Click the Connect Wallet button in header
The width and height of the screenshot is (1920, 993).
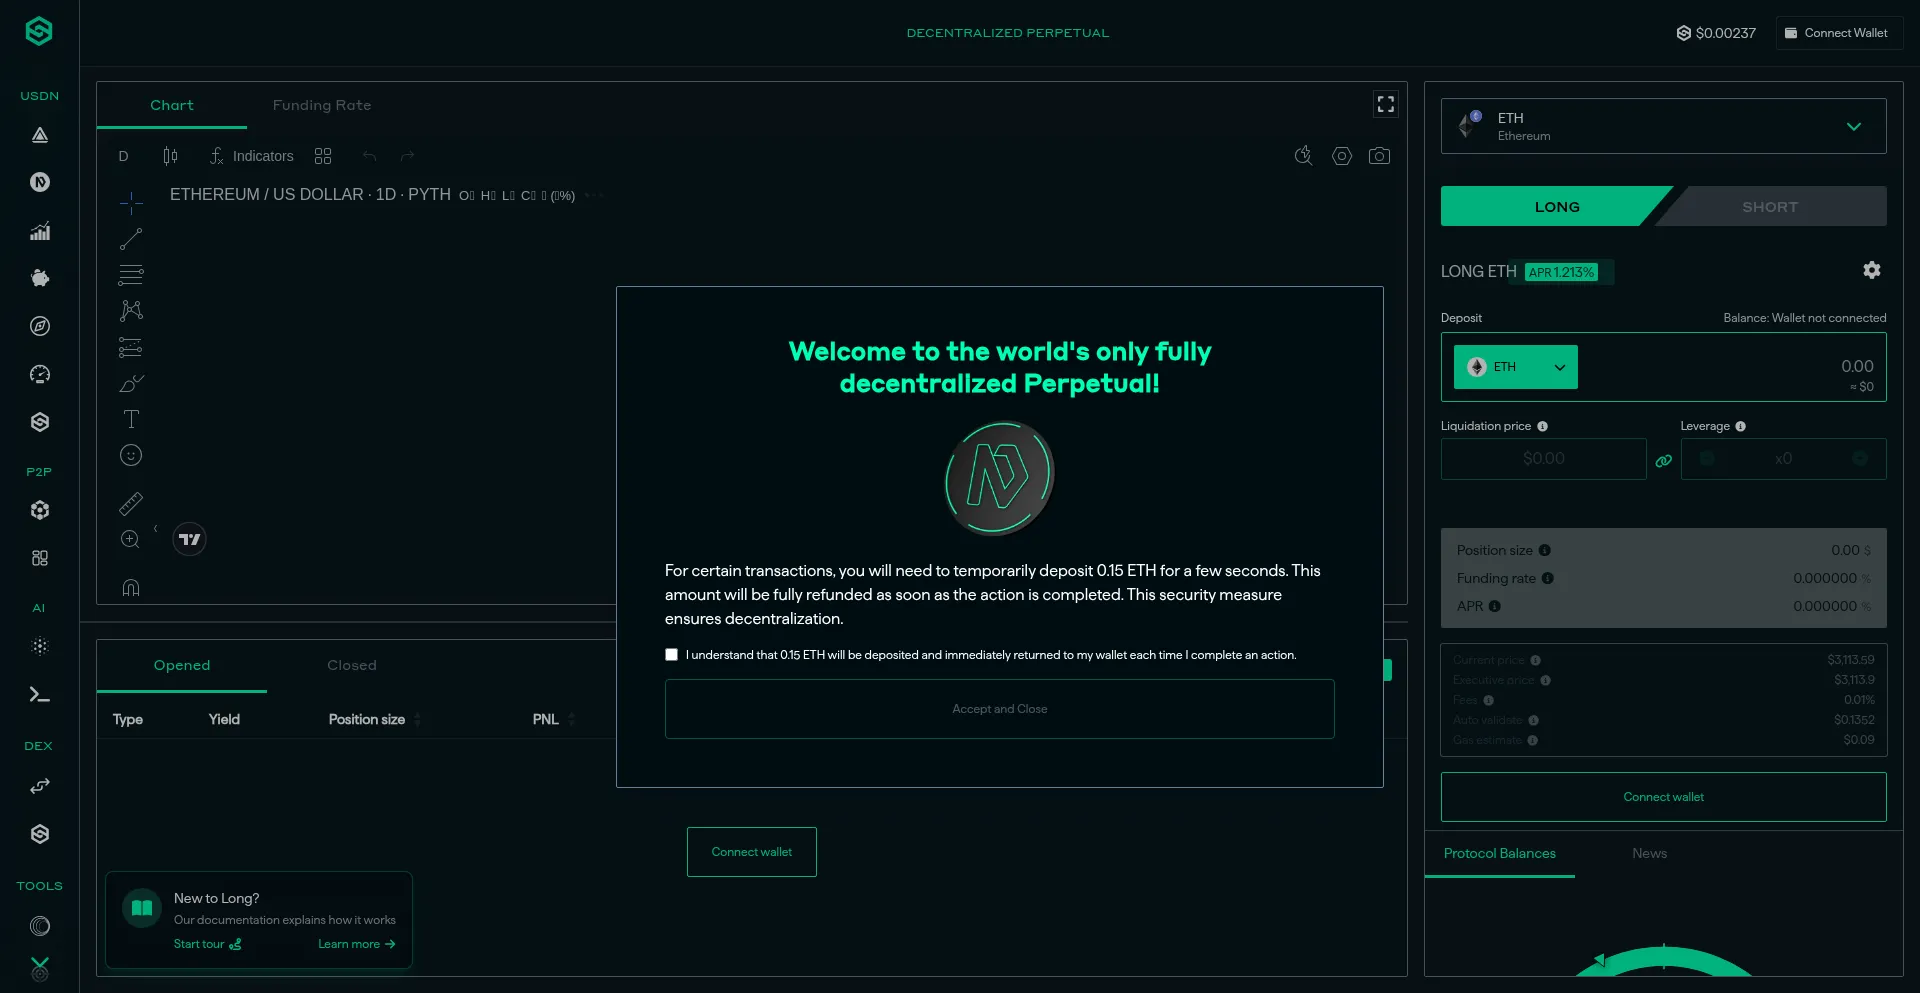tap(1838, 33)
